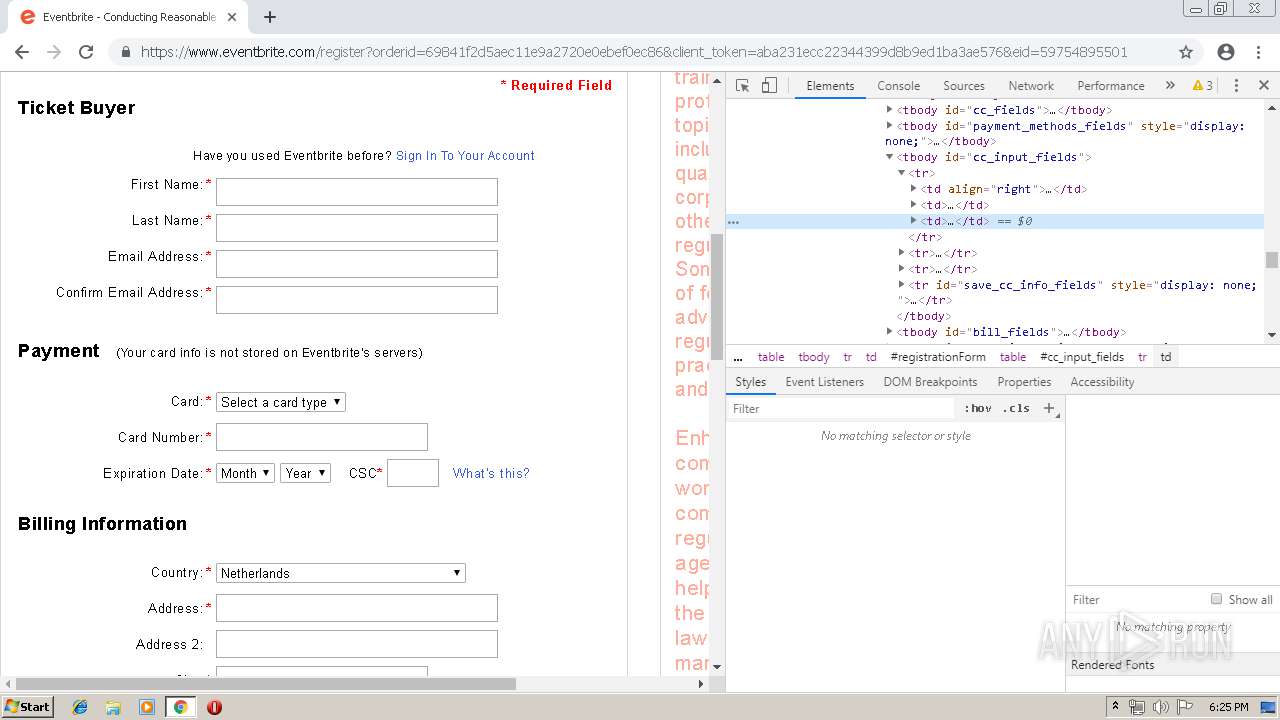Collapse the tbody cc_input_fields node
Image resolution: width=1280 pixels, height=720 pixels.
point(890,157)
